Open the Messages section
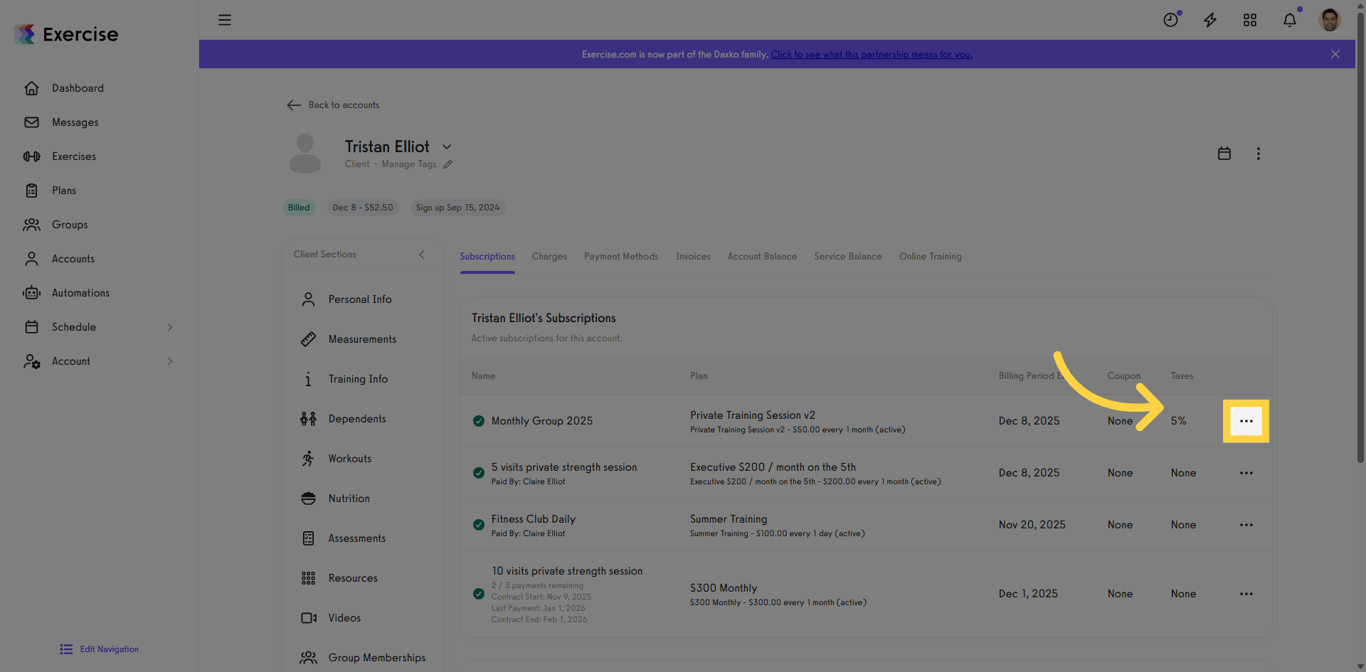Screen dimensions: 1366x672 click(73, 122)
